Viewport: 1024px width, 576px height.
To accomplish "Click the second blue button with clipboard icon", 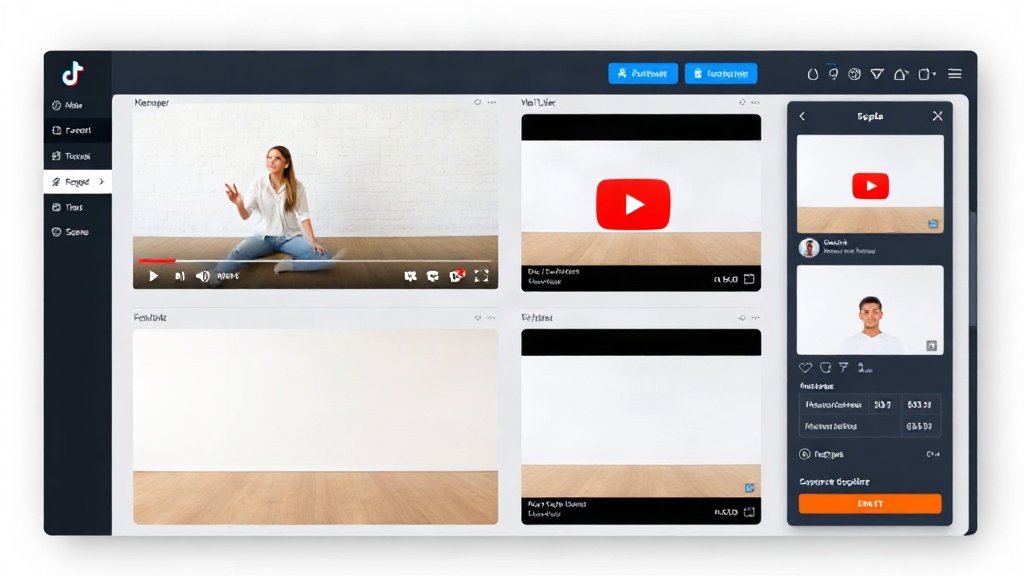I will pos(721,73).
